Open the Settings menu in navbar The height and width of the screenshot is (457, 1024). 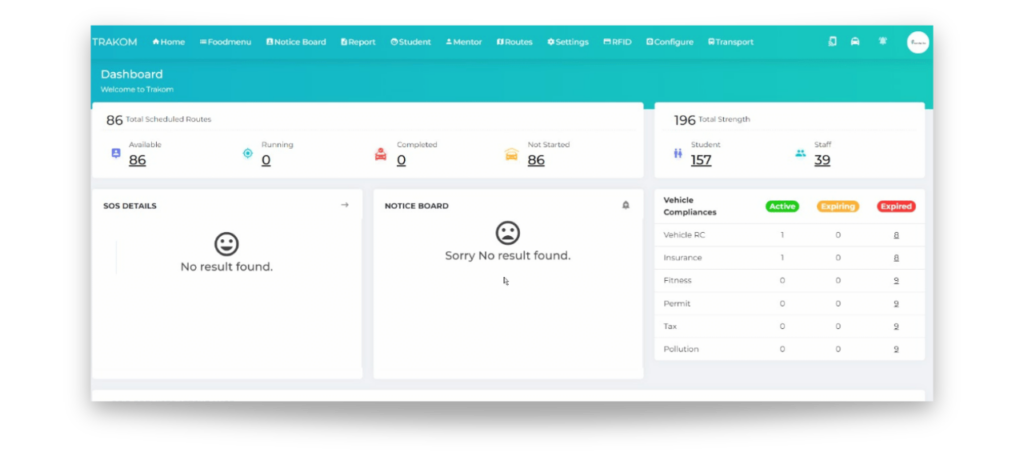click(568, 42)
